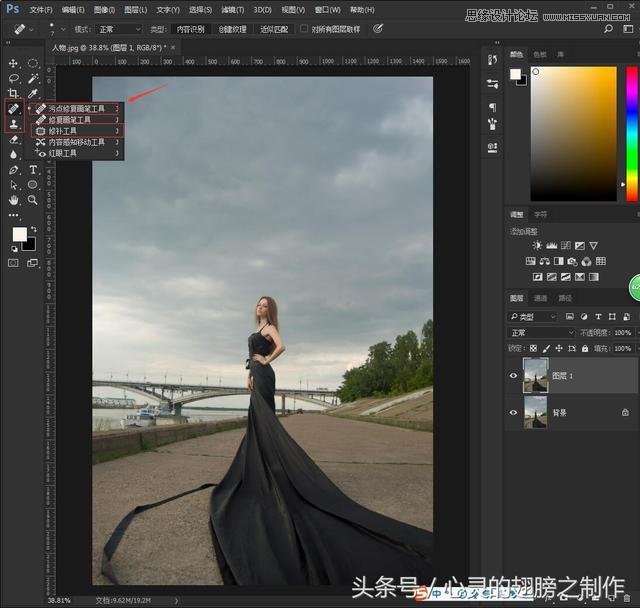Click the lock all layers padlock icon
Image resolution: width=640 pixels, height=608 pixels.
[x=586, y=348]
